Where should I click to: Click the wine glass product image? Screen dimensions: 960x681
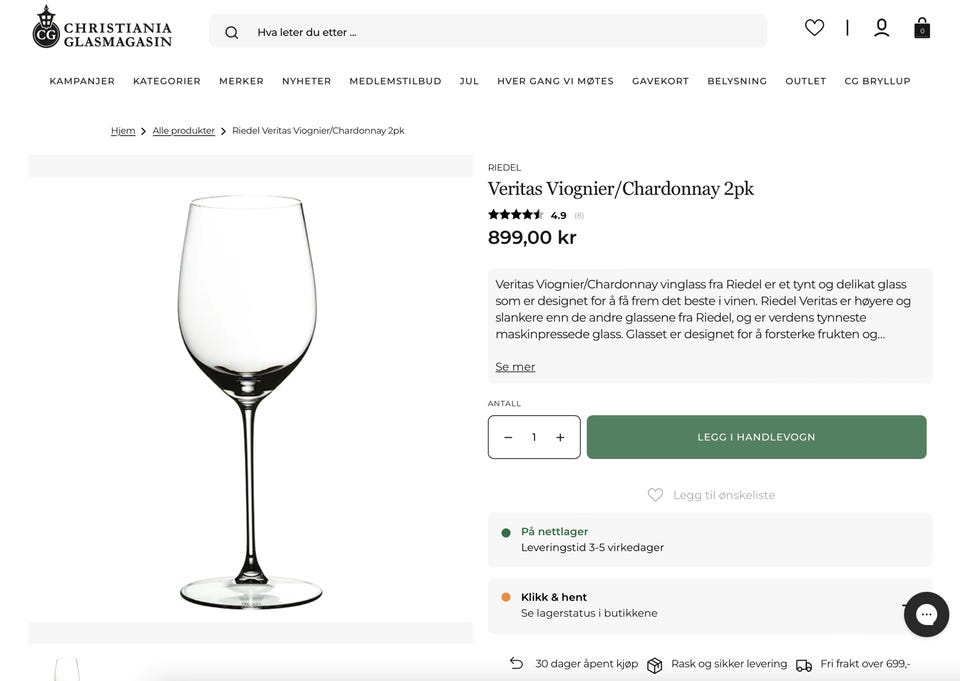[250, 400]
